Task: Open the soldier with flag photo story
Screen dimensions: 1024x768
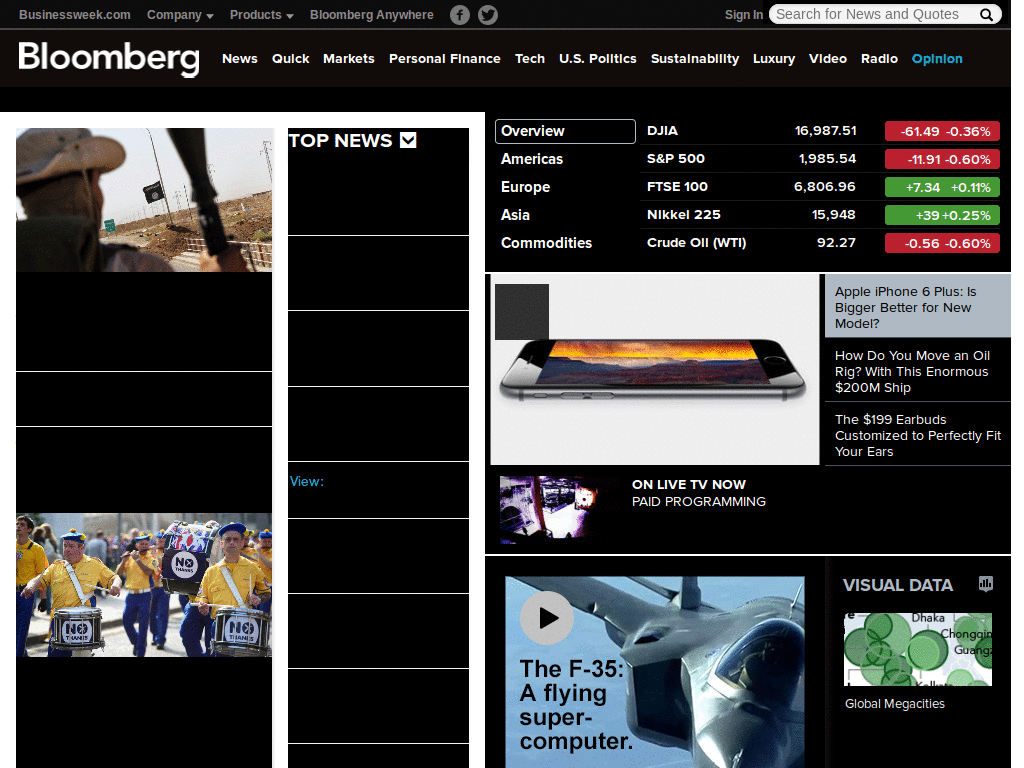Action: click(x=144, y=200)
